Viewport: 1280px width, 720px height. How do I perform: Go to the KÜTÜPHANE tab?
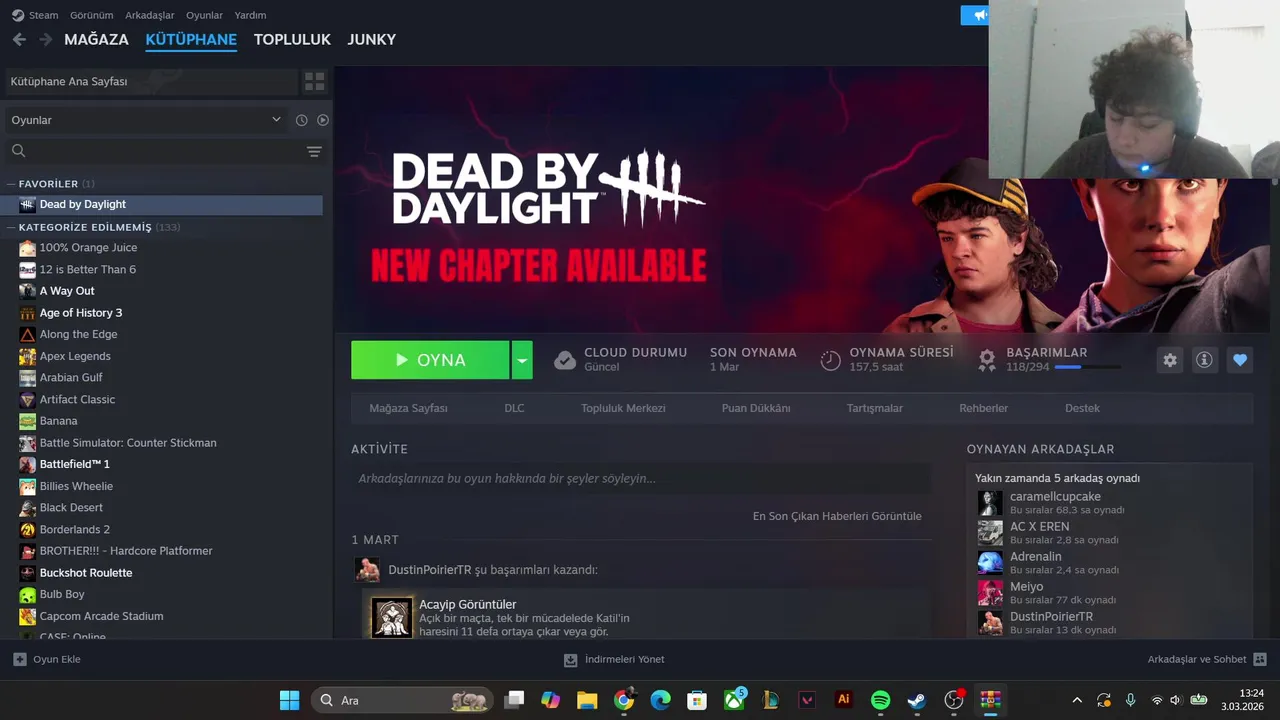191,39
